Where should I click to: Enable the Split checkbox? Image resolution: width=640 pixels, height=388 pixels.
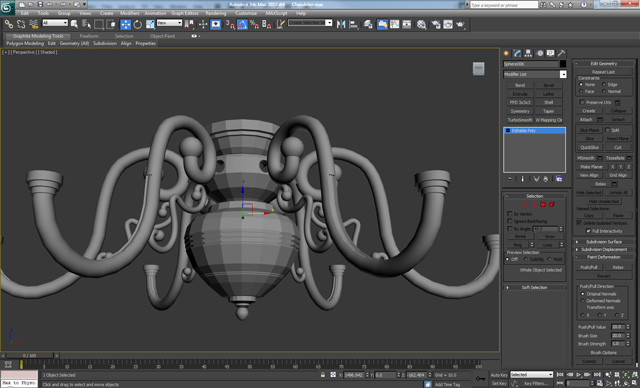point(607,130)
